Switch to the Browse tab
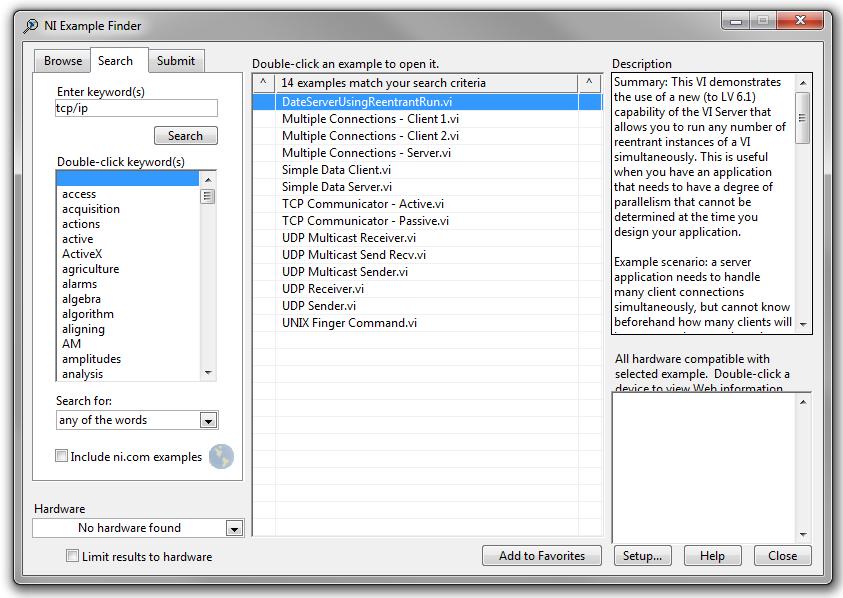The height and width of the screenshot is (598, 843). (x=63, y=61)
